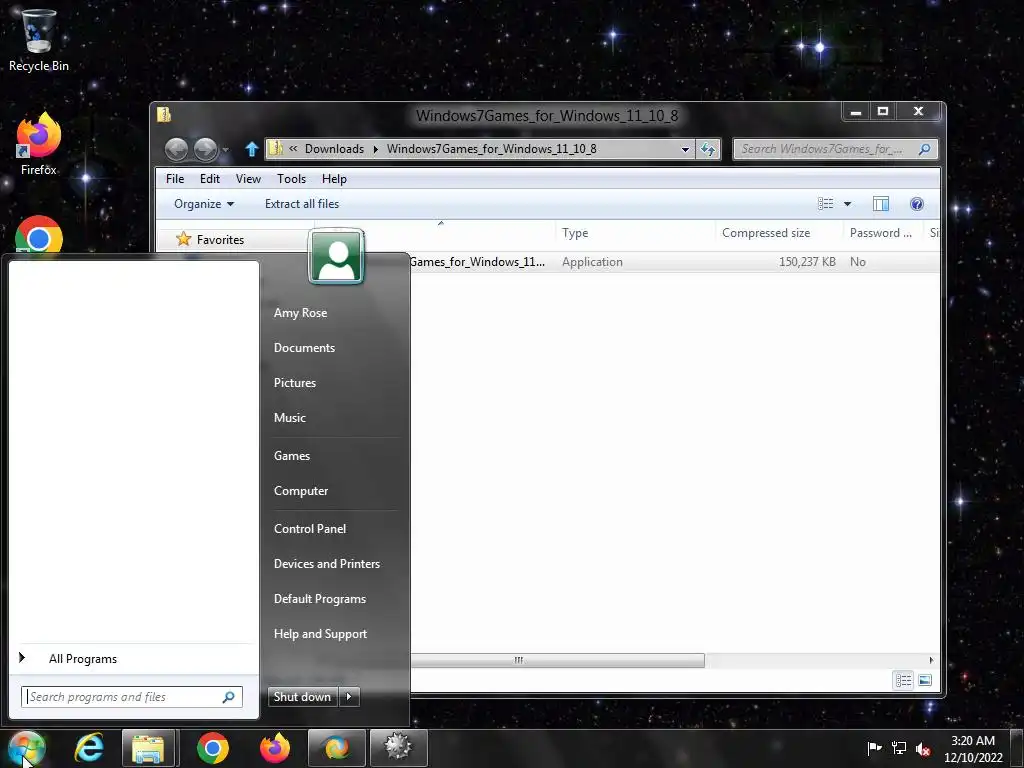Open the View menu
The image size is (1024, 768).
(248, 179)
